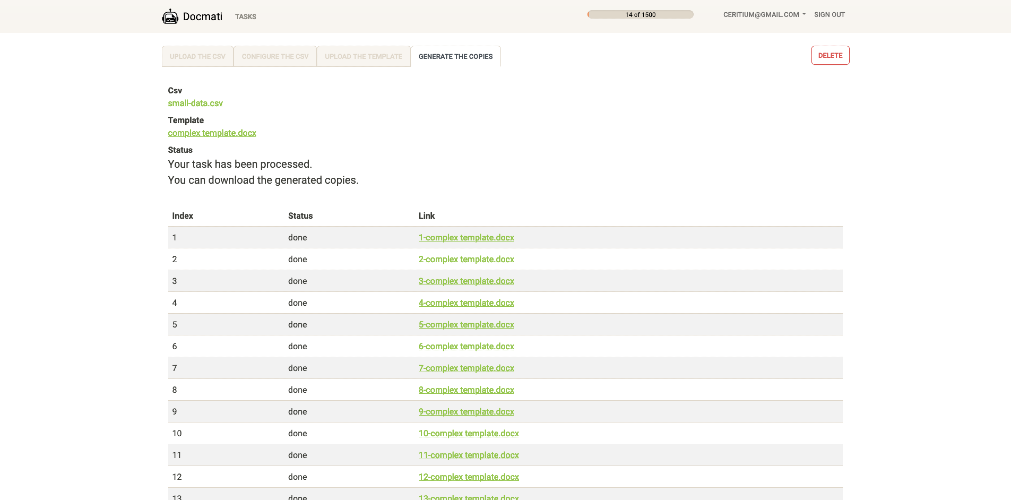Click the Link column header

427,216
